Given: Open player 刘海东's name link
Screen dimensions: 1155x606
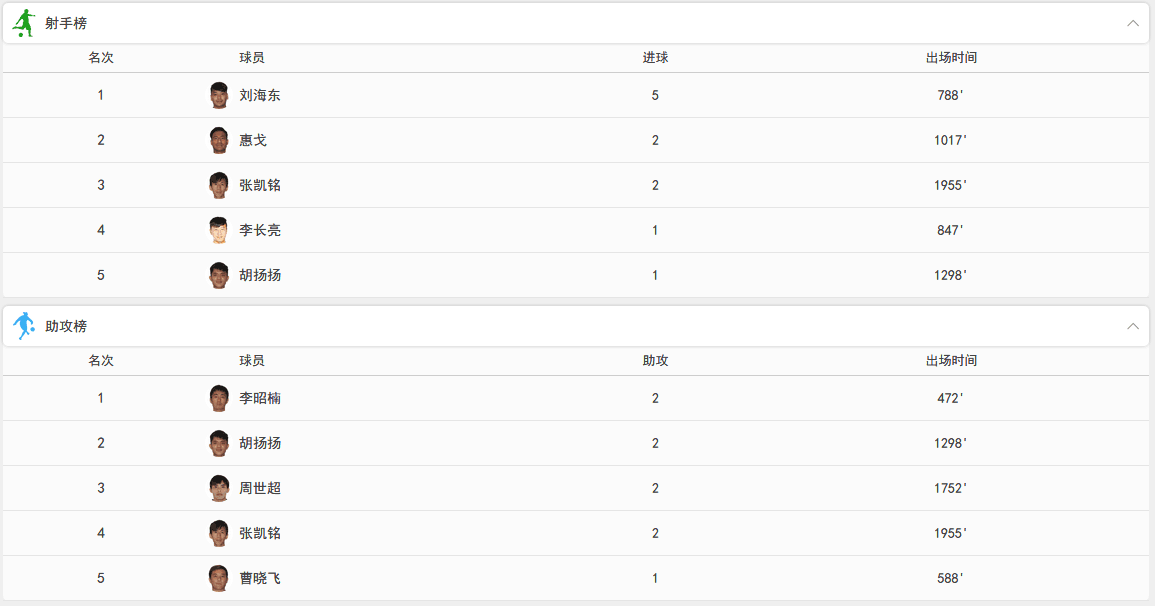Looking at the screenshot, I should 260,95.
